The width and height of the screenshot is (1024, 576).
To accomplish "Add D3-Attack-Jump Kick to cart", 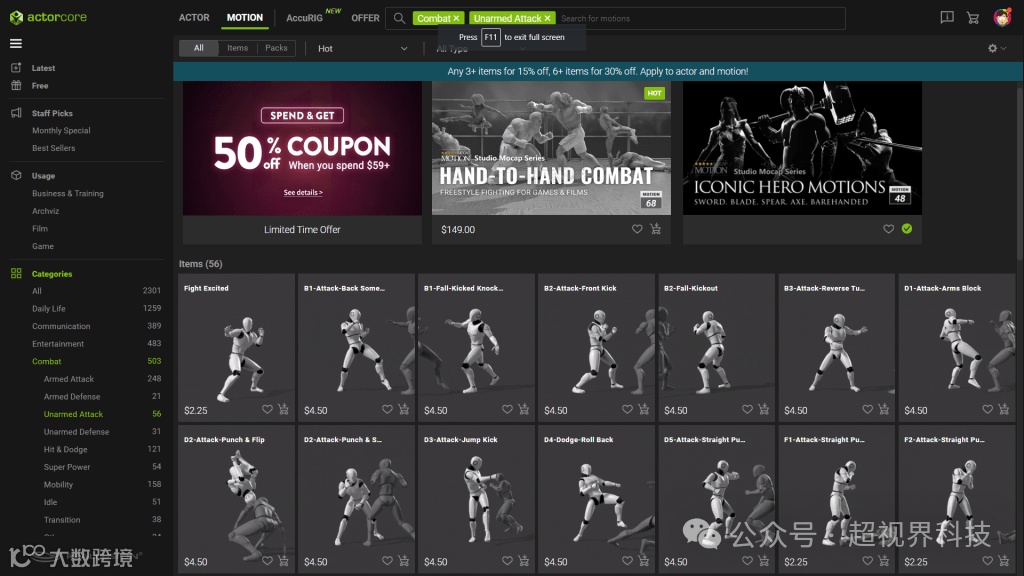I will 524,561.
